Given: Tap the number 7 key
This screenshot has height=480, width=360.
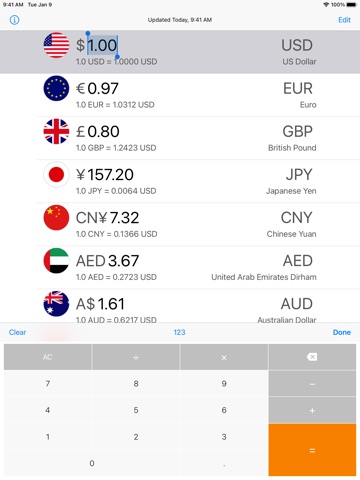Looking at the screenshot, I should tap(48, 383).
